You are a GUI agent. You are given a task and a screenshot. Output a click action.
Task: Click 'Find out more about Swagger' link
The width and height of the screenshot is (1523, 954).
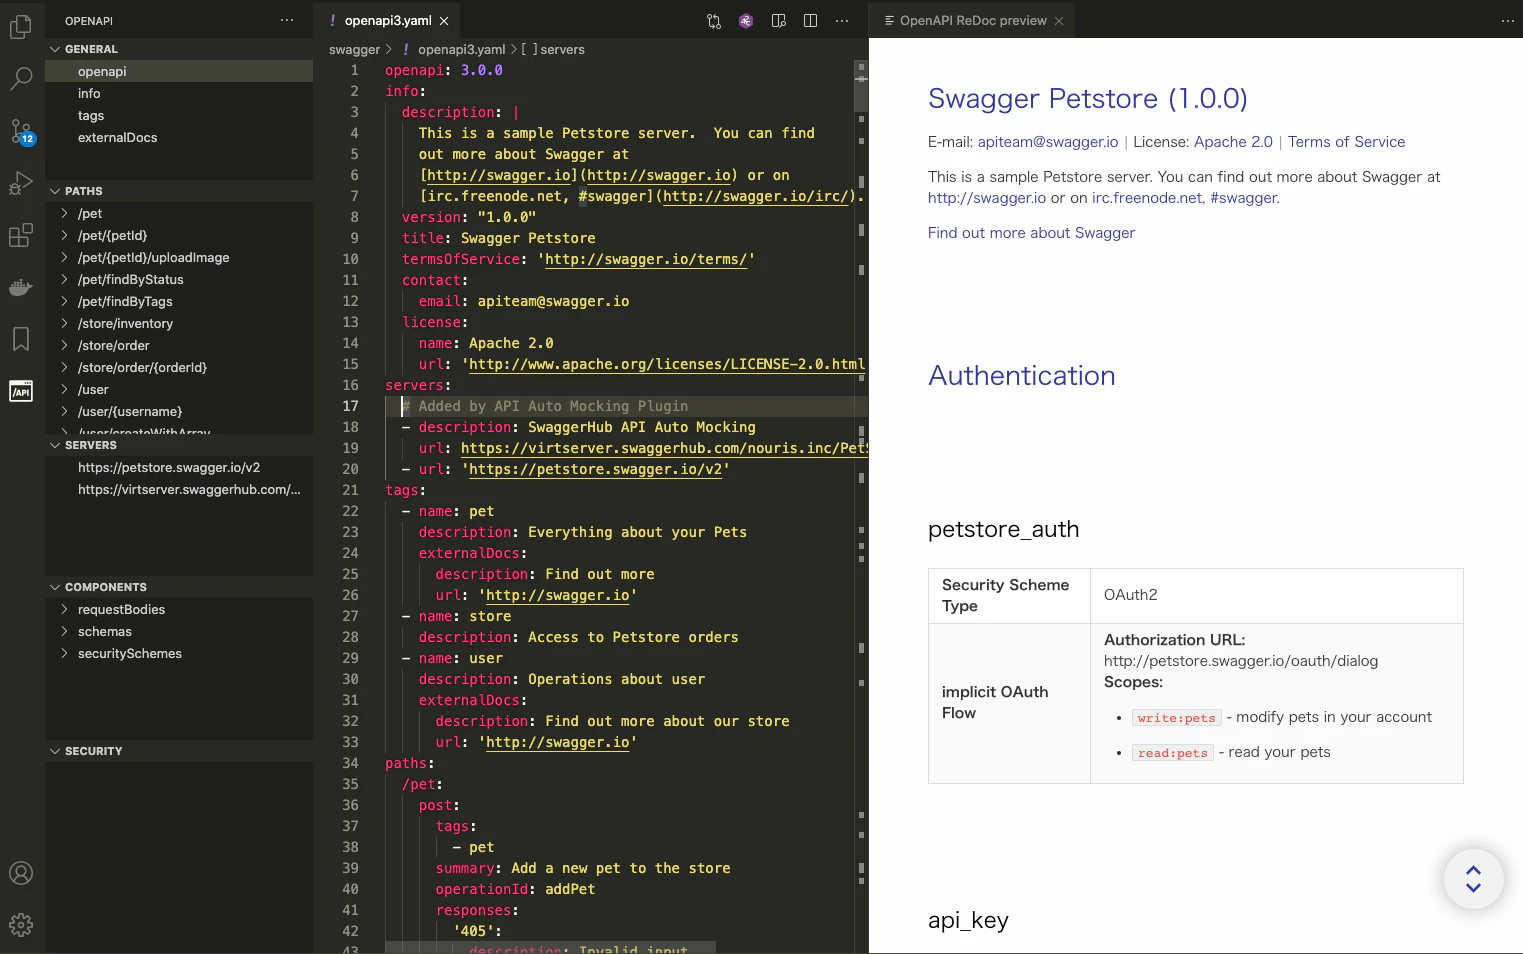[x=1031, y=233]
